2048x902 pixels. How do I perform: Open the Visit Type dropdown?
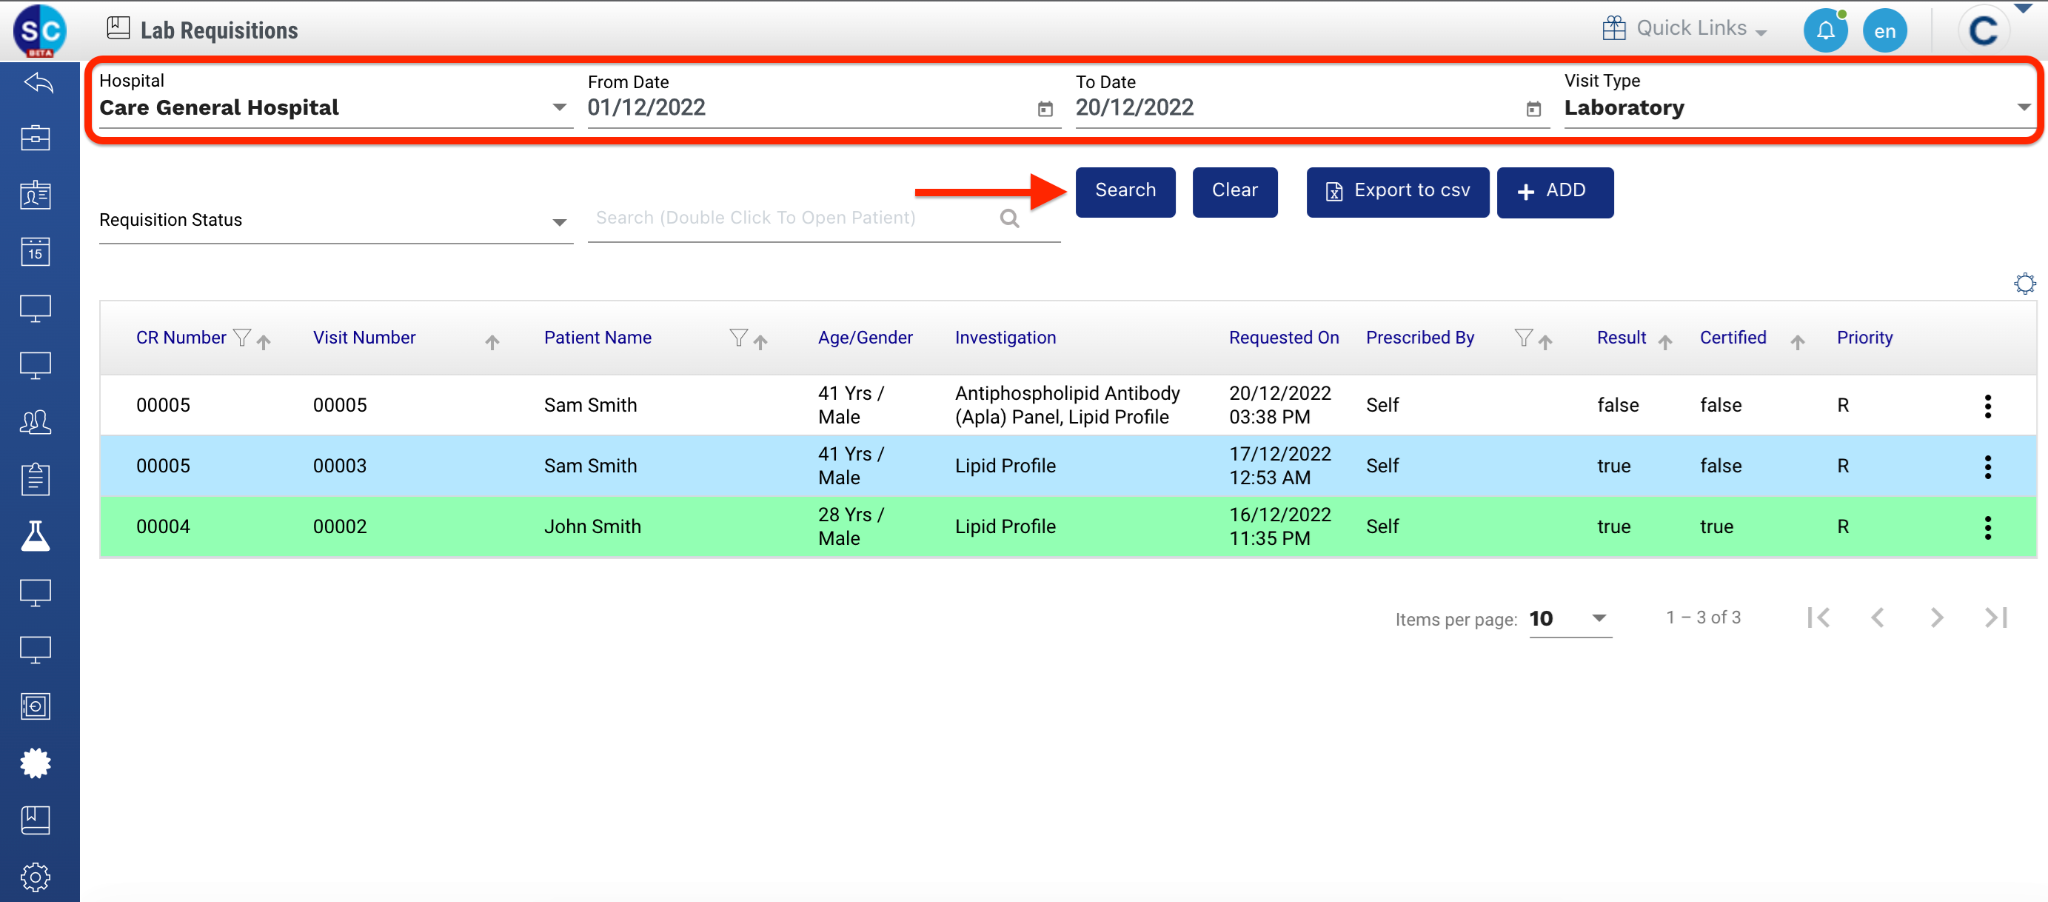point(2023,108)
